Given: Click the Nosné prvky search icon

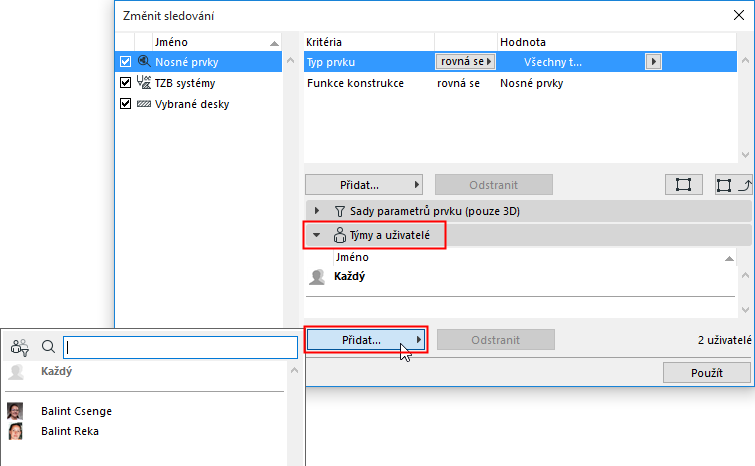Looking at the screenshot, I should pyautogui.click(x=144, y=61).
